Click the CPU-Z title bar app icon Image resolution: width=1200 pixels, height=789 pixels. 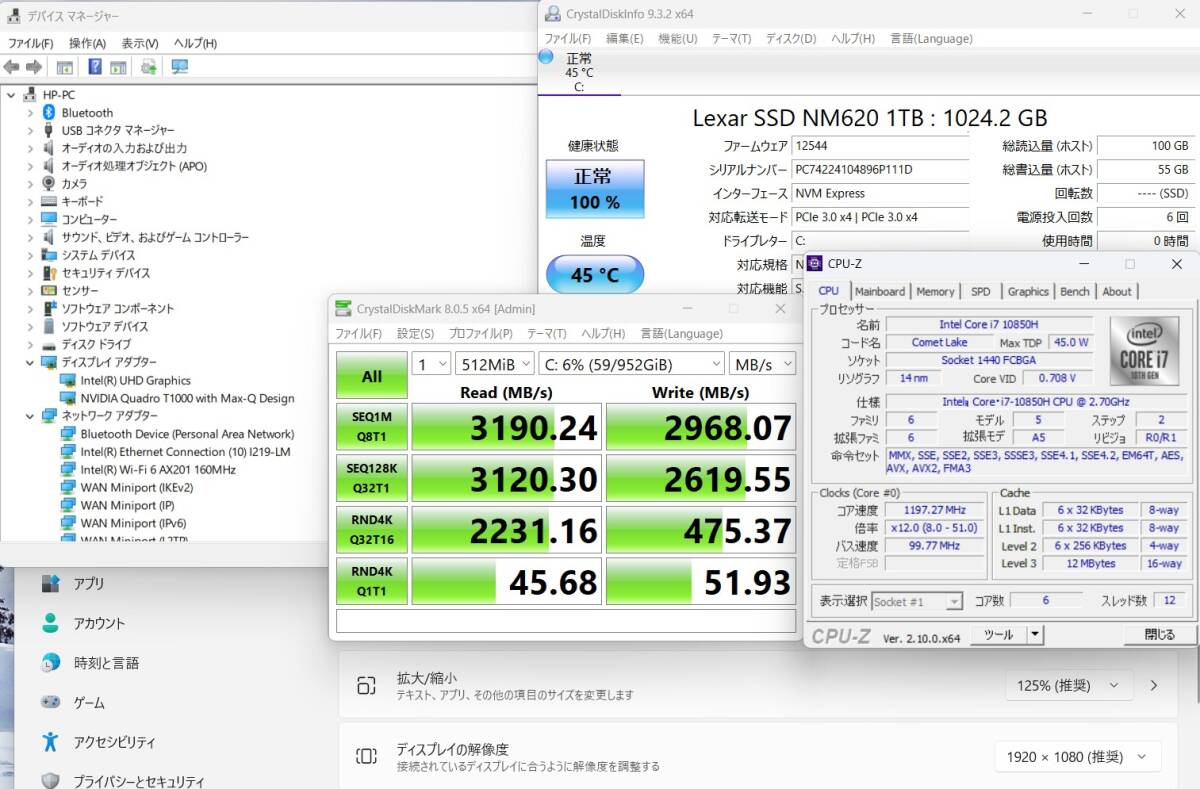click(816, 264)
